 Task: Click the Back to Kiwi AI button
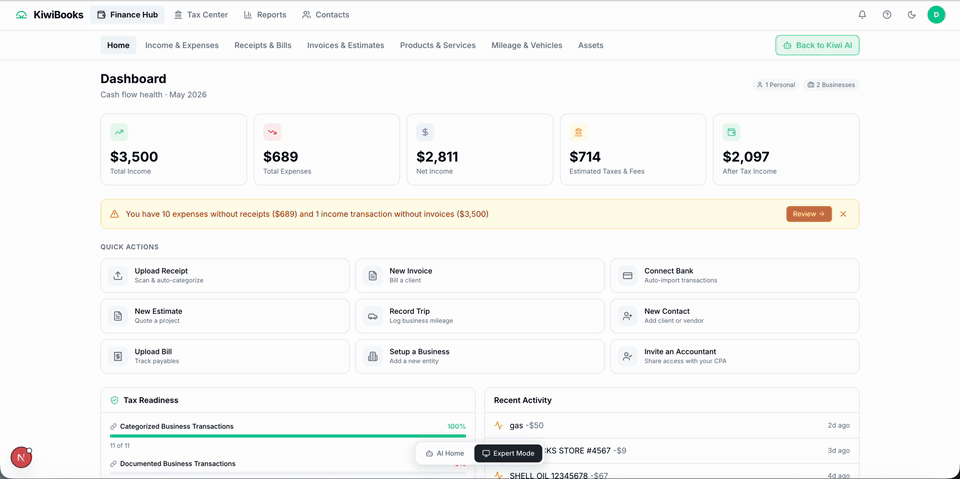(x=817, y=45)
